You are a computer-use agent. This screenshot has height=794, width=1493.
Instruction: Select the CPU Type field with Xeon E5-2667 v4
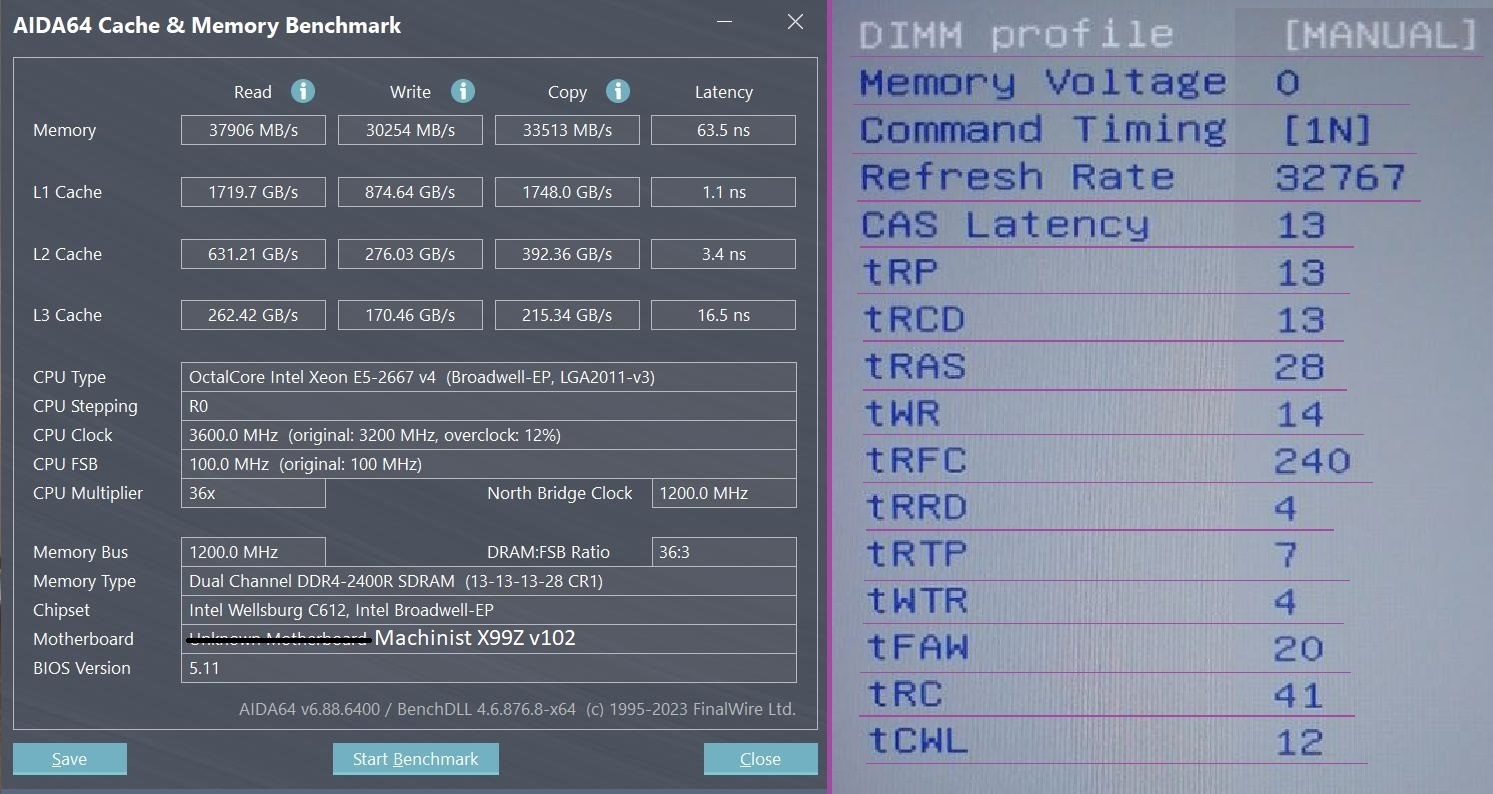[489, 377]
